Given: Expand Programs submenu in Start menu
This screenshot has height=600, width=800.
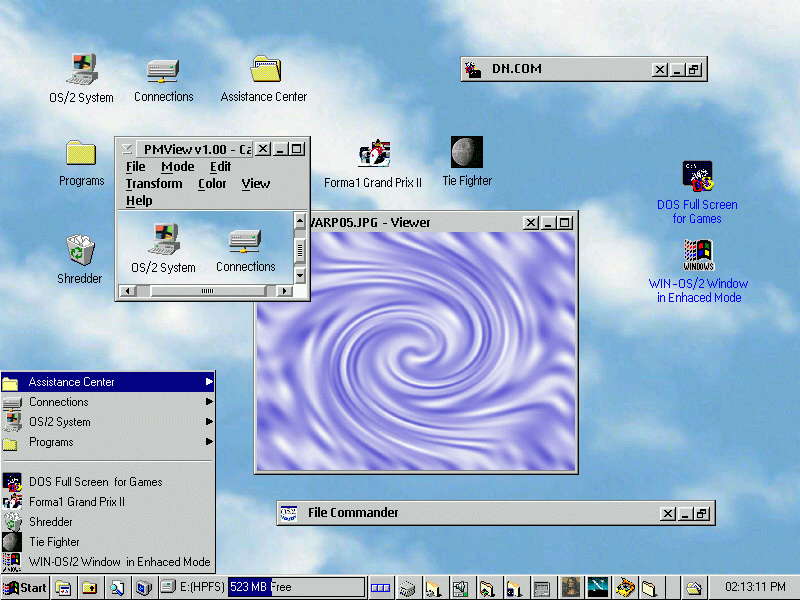Looking at the screenshot, I should [x=209, y=442].
